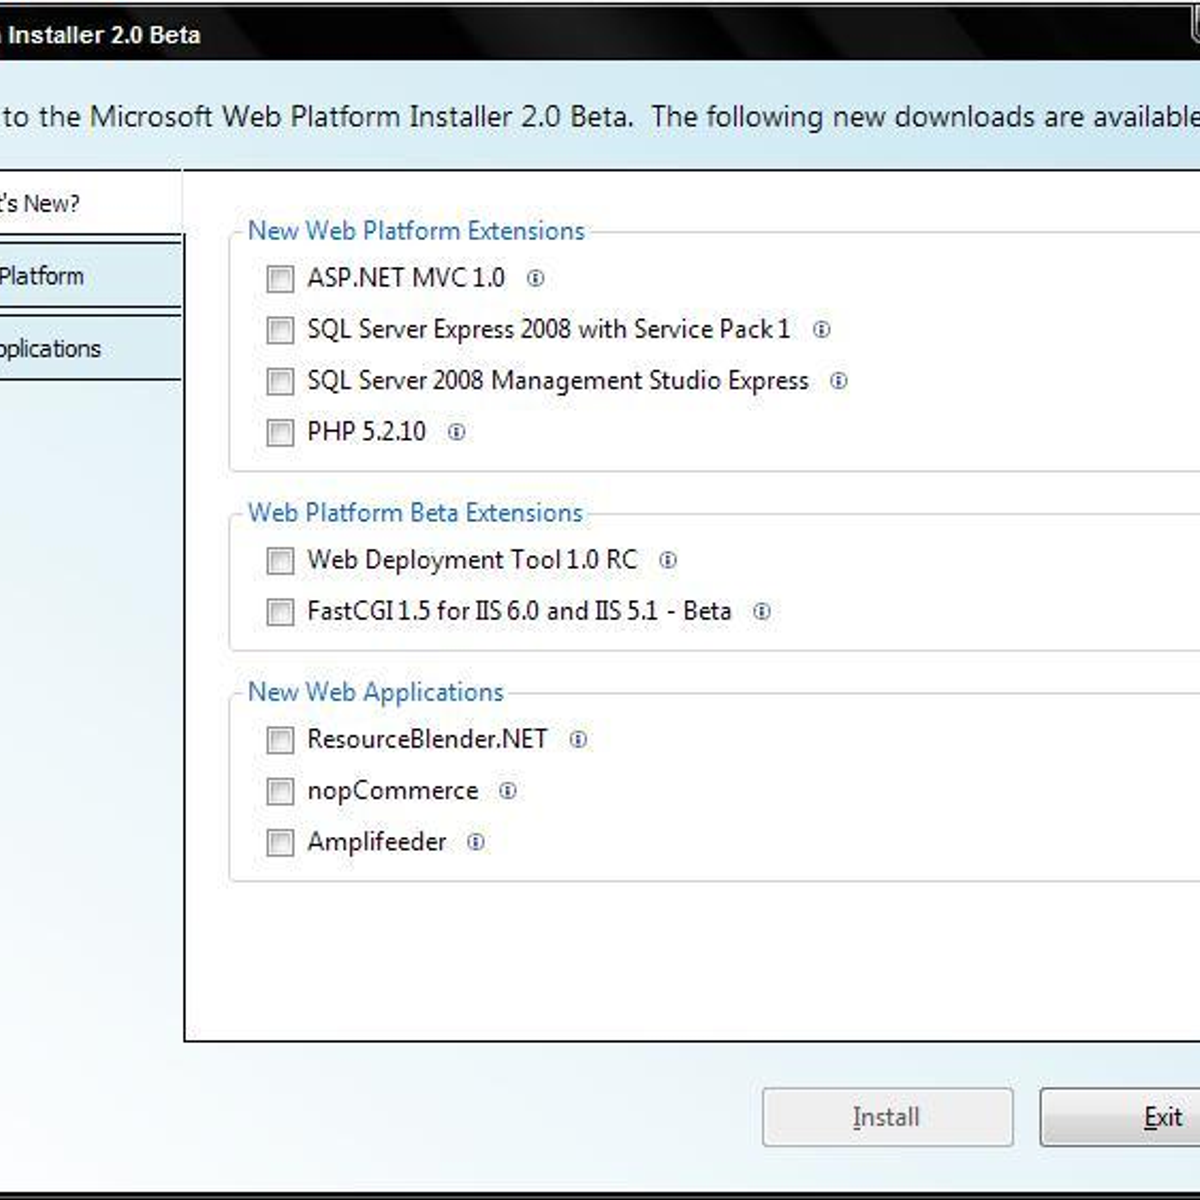Enable SQL Server Express 2008 with Service Pack 1
The height and width of the screenshot is (1200, 1200).
280,330
